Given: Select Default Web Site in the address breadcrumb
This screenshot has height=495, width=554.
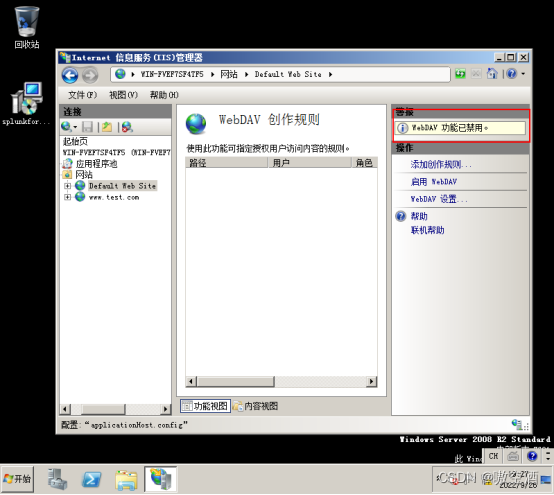Looking at the screenshot, I should [x=288, y=74].
